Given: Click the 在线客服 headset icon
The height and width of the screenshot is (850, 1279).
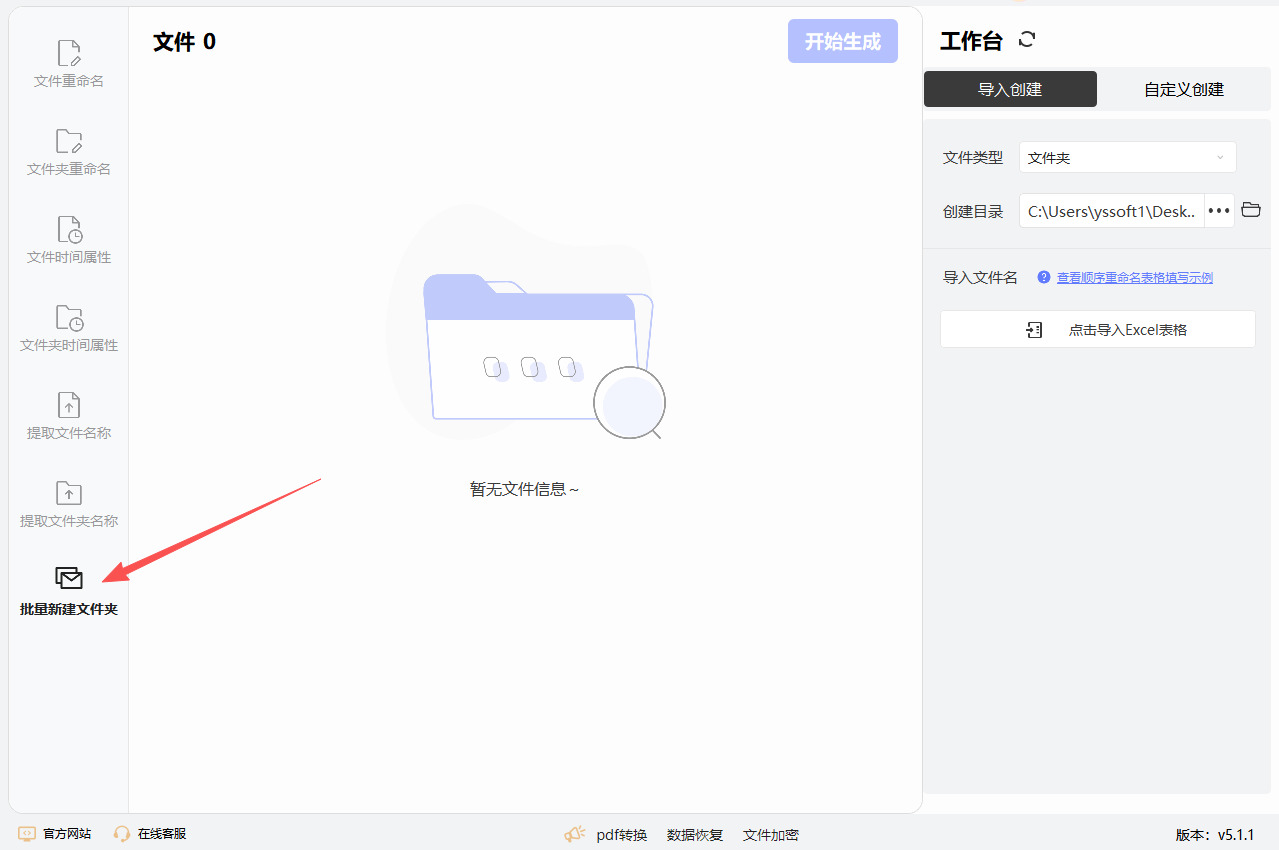Looking at the screenshot, I should click(x=122, y=833).
